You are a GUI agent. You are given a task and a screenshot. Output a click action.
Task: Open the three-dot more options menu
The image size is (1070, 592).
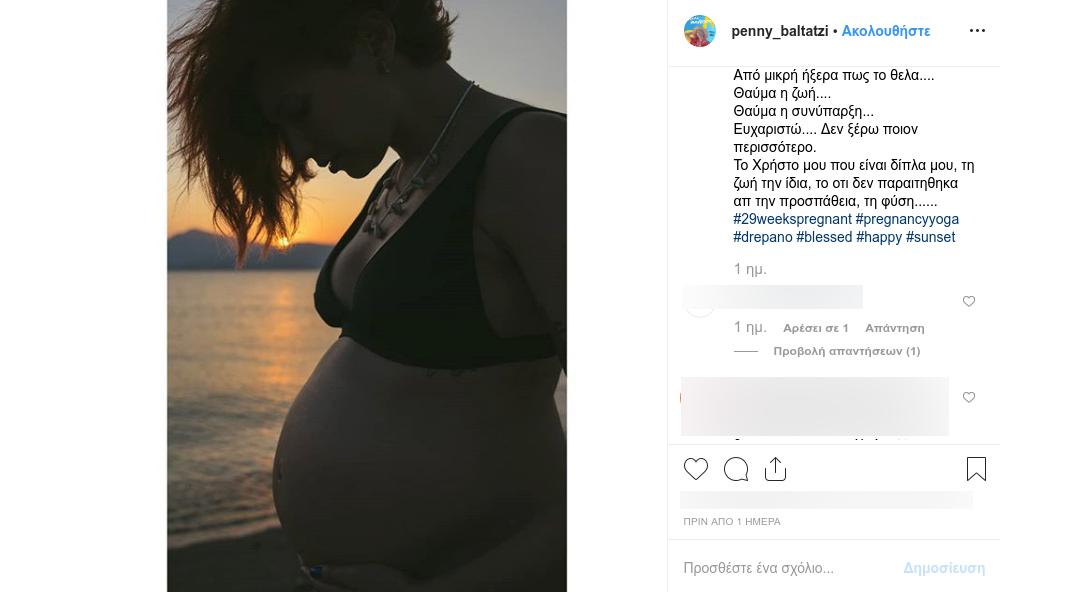[x=977, y=31]
